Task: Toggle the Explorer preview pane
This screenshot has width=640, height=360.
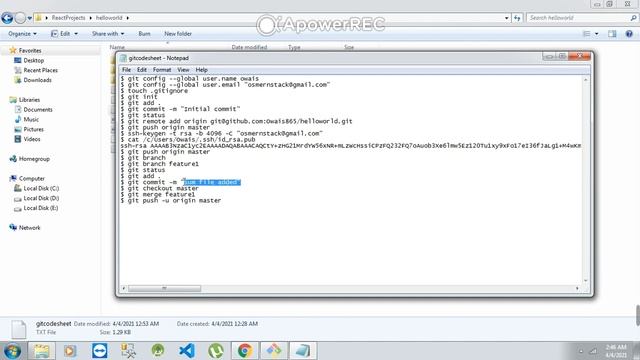Action: [612, 34]
